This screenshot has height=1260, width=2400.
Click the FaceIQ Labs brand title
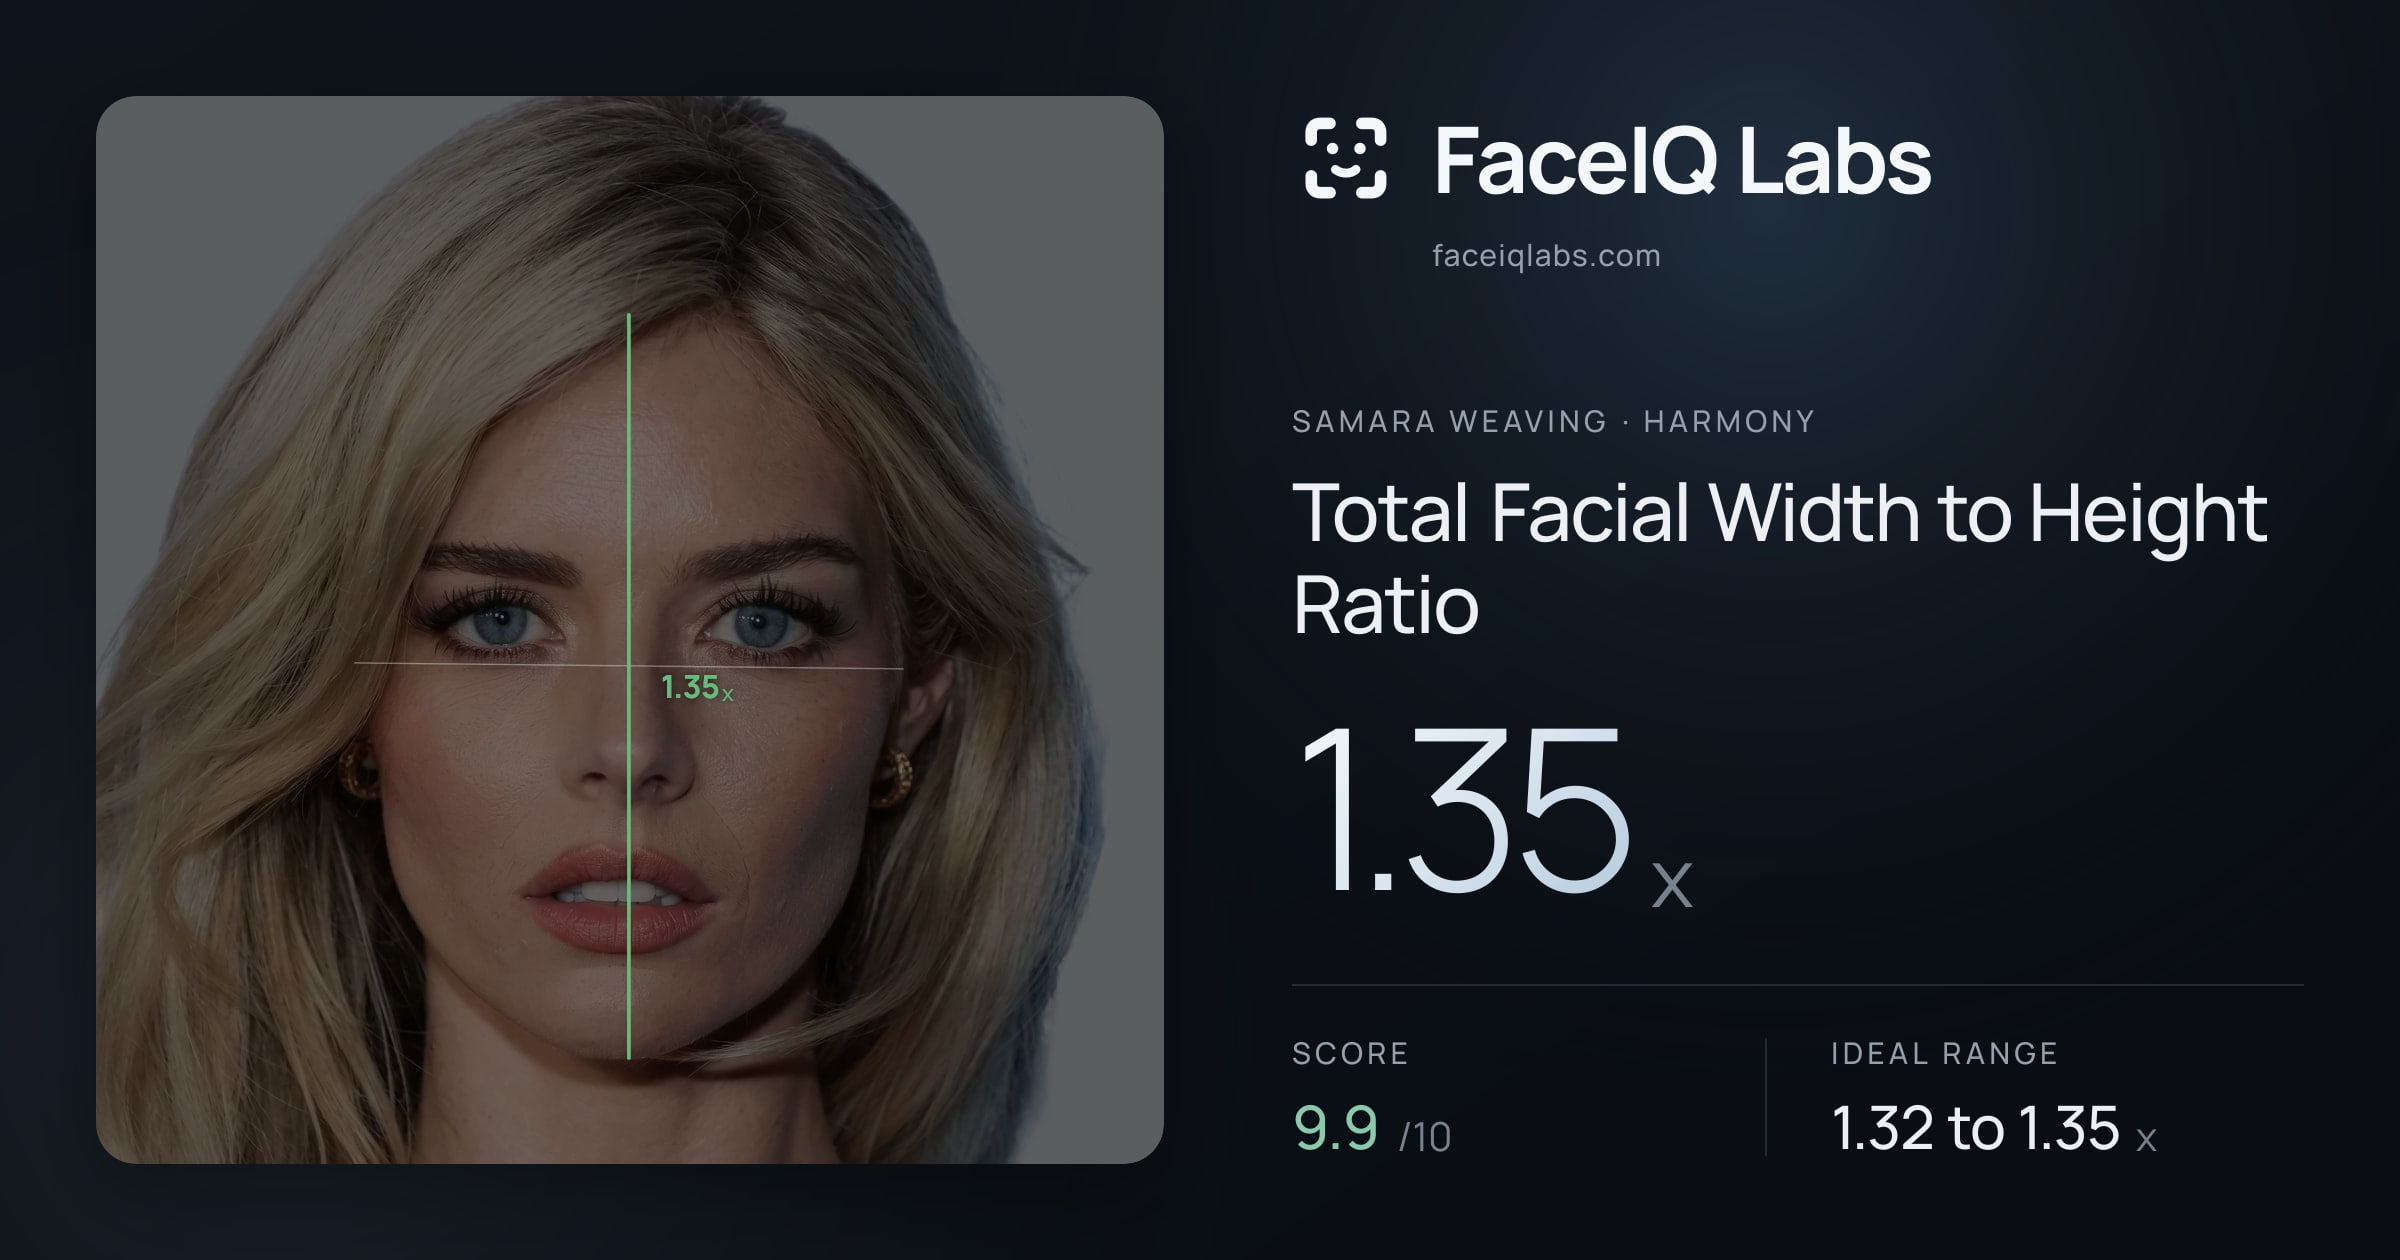pos(1682,160)
